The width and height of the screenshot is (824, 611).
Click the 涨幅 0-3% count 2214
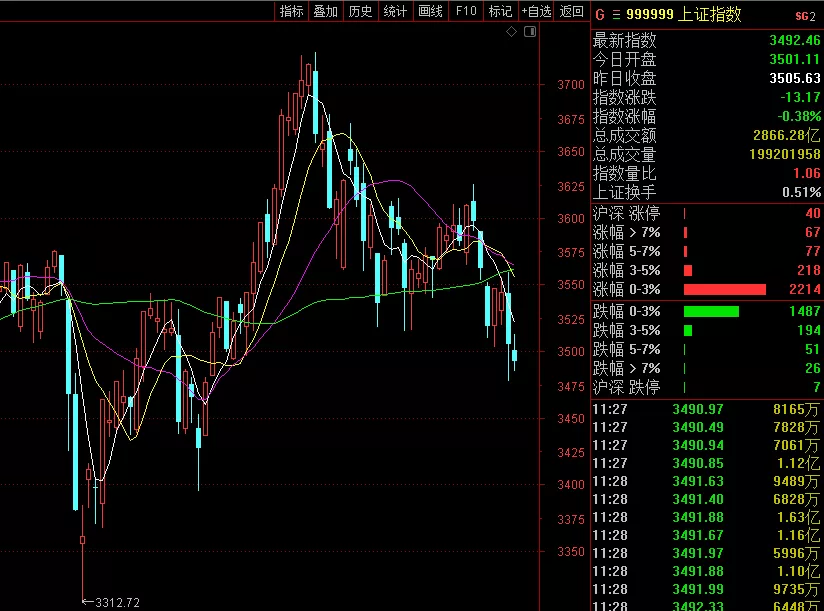click(805, 289)
